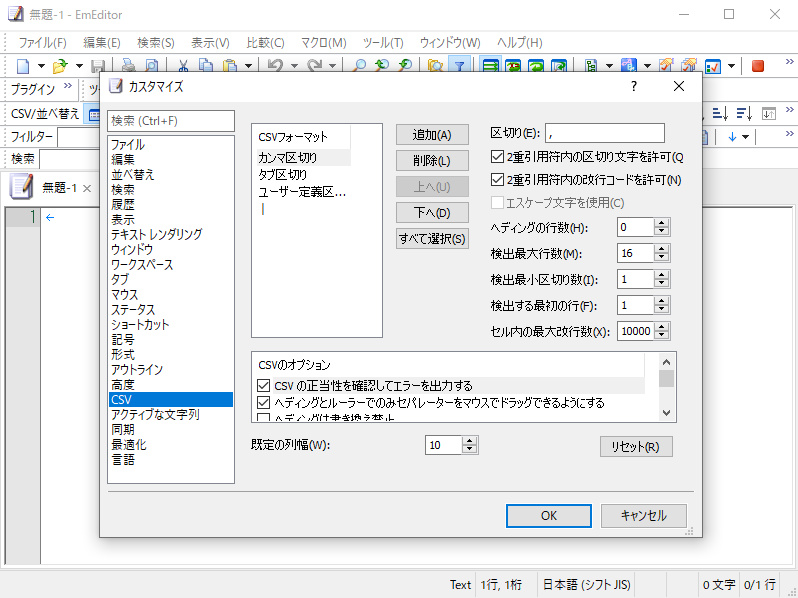
Task: Click the first green wrap mode icon
Action: (490, 66)
